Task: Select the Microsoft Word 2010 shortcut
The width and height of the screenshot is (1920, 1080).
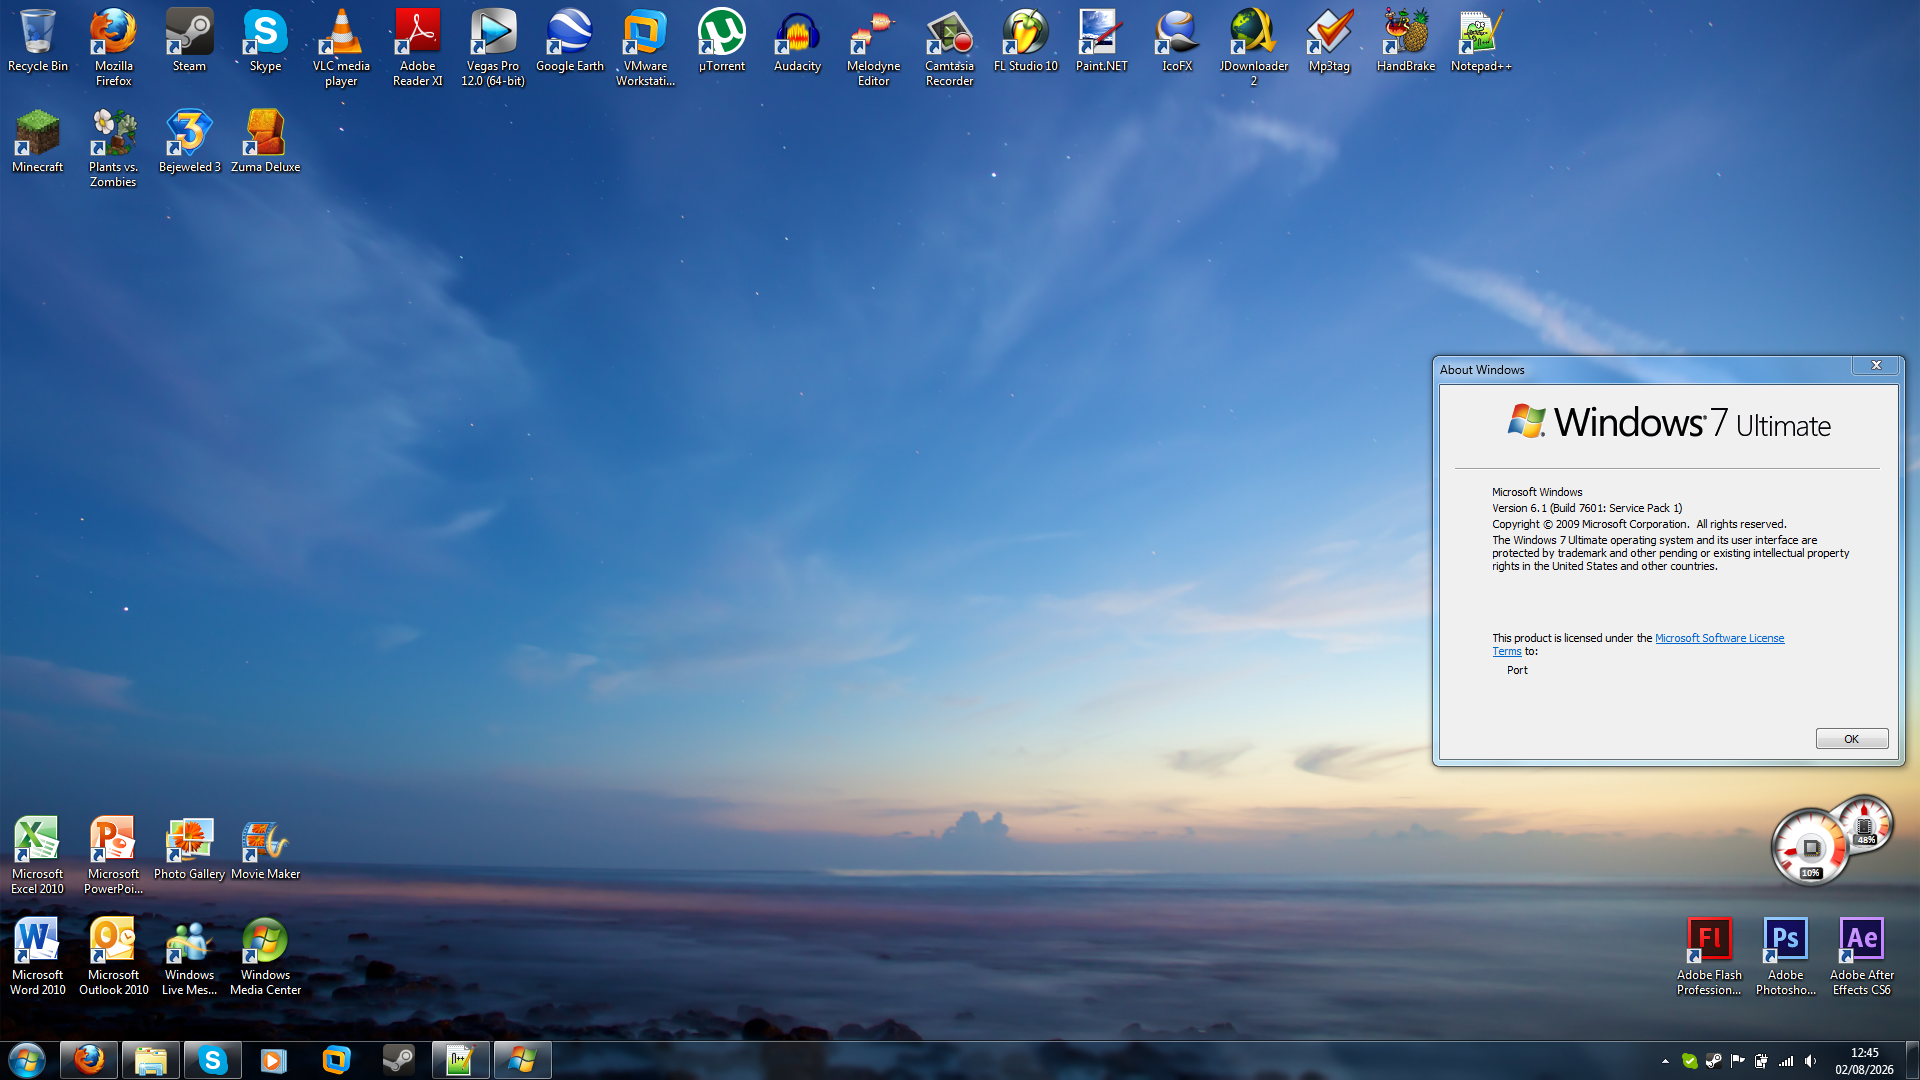Action: pyautogui.click(x=38, y=956)
